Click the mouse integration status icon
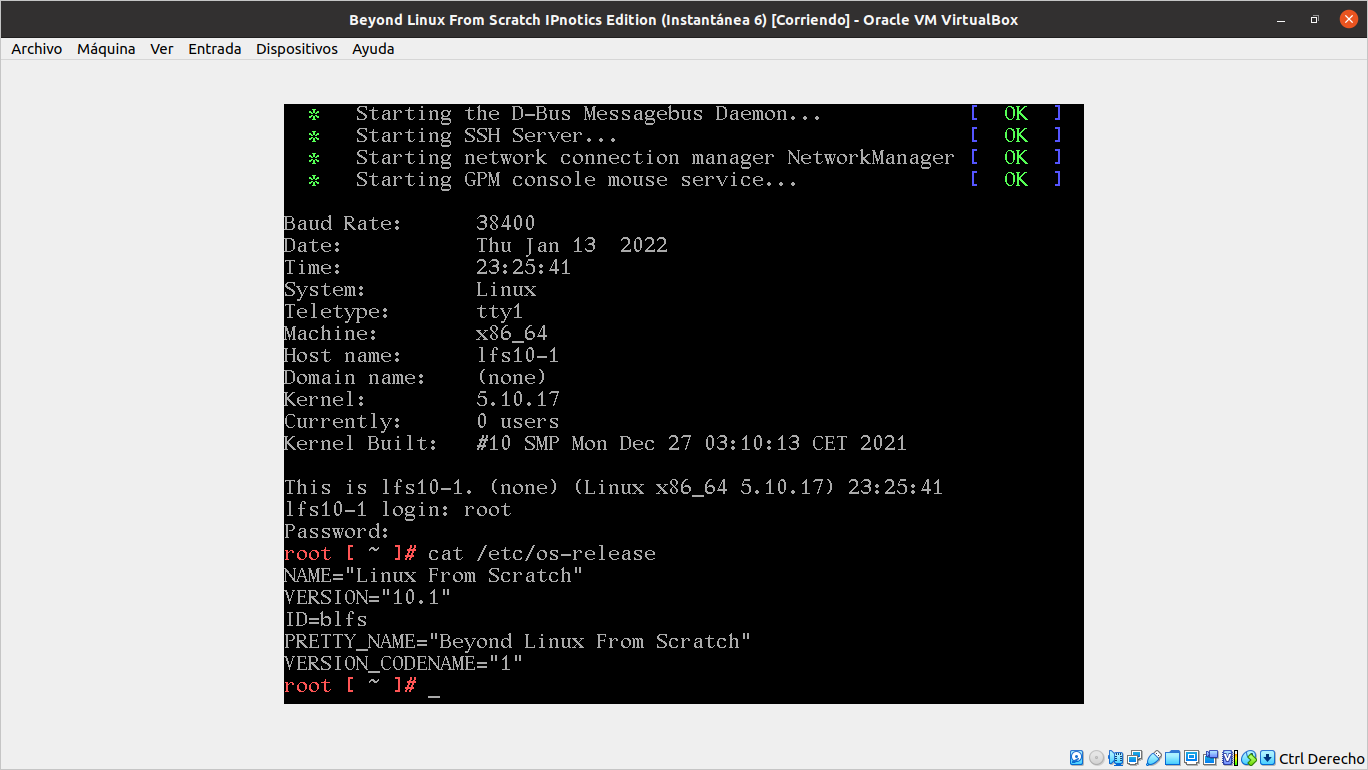Image resolution: width=1368 pixels, height=770 pixels. point(1248,758)
